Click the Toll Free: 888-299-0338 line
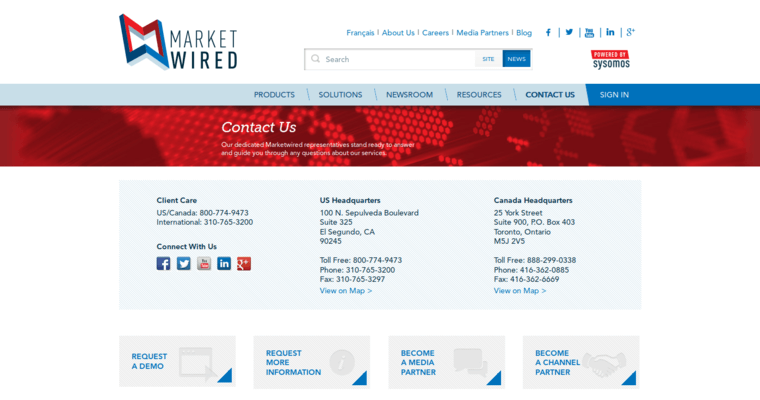 (x=535, y=260)
